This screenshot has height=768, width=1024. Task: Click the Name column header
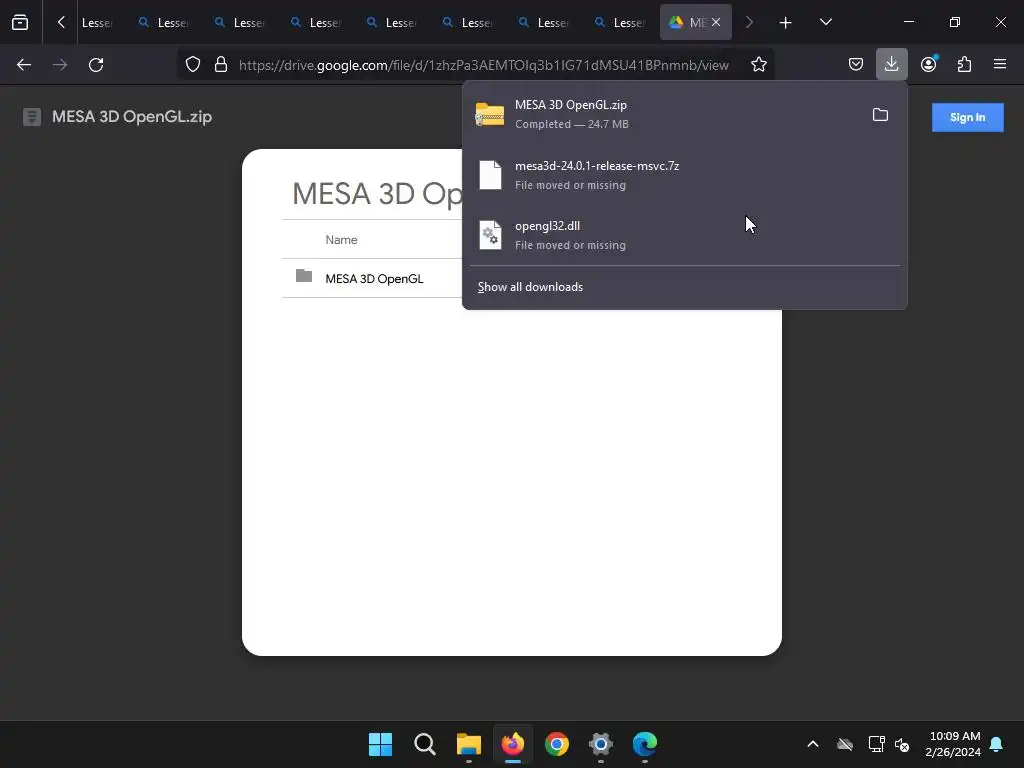pyautogui.click(x=341, y=240)
